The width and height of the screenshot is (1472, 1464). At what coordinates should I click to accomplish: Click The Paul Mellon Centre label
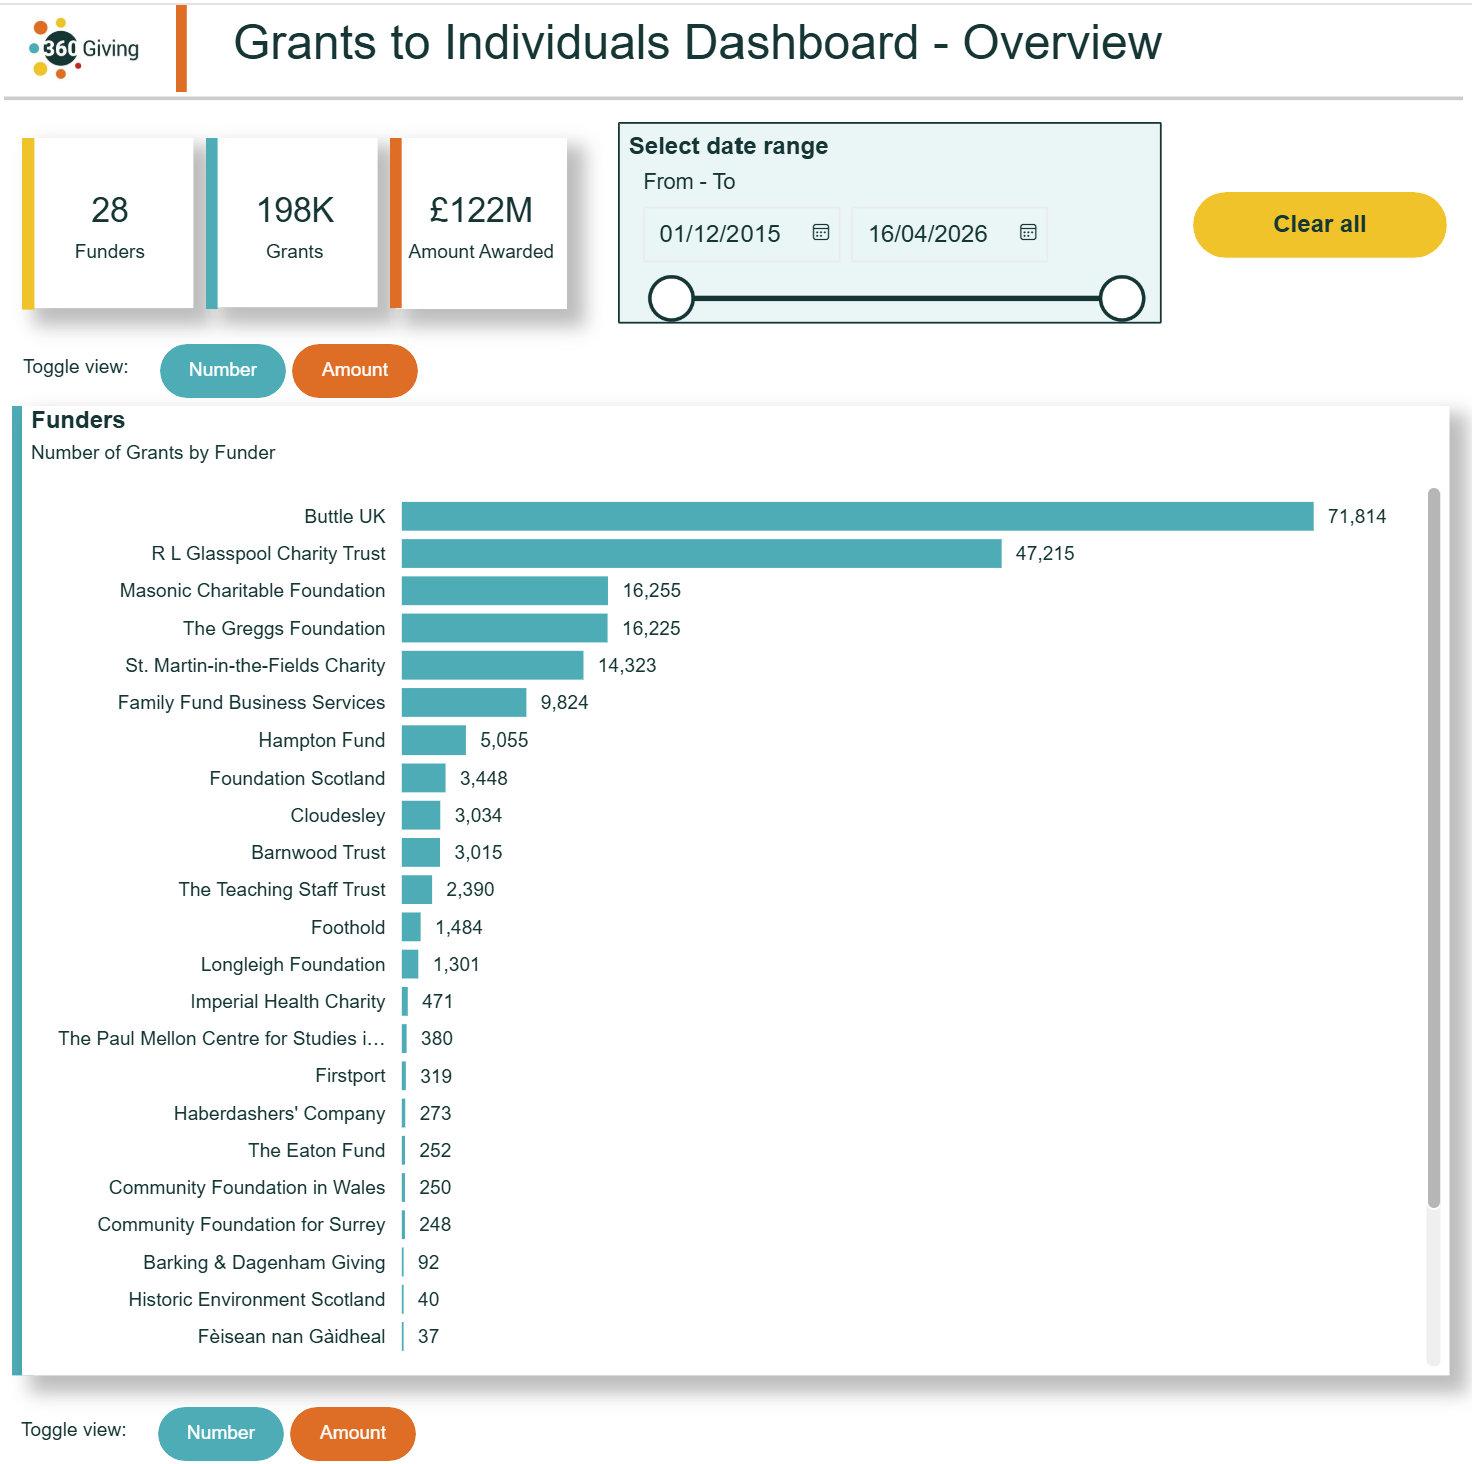221,1038
